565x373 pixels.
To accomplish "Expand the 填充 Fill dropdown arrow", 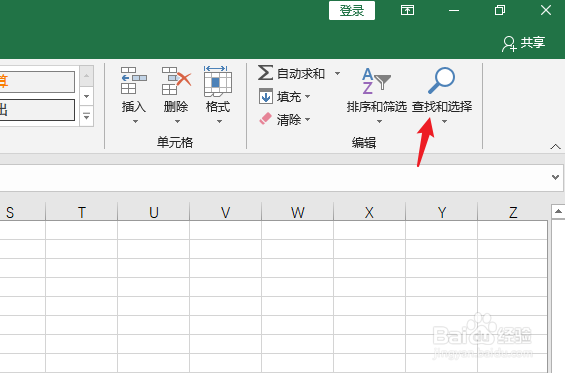I will (x=307, y=97).
